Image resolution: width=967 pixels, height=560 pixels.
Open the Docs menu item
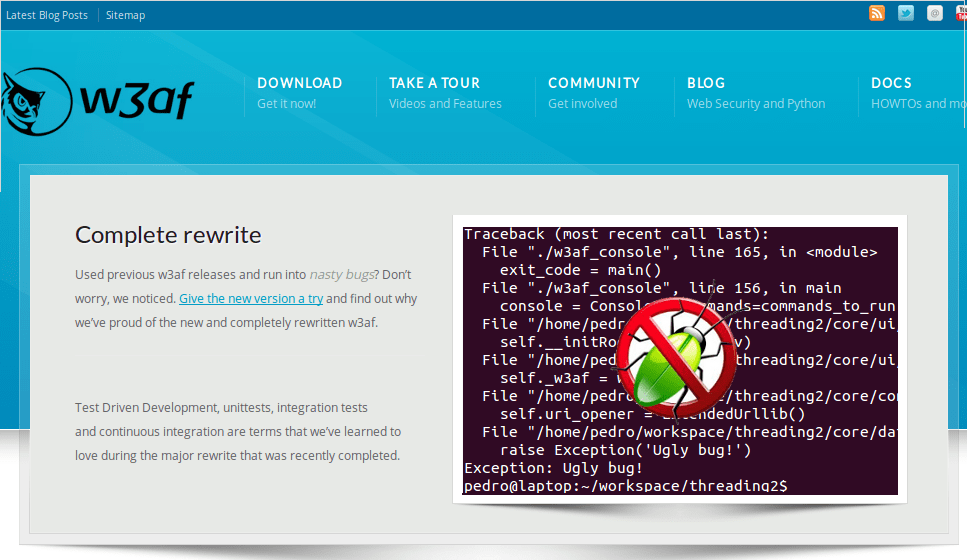point(891,83)
